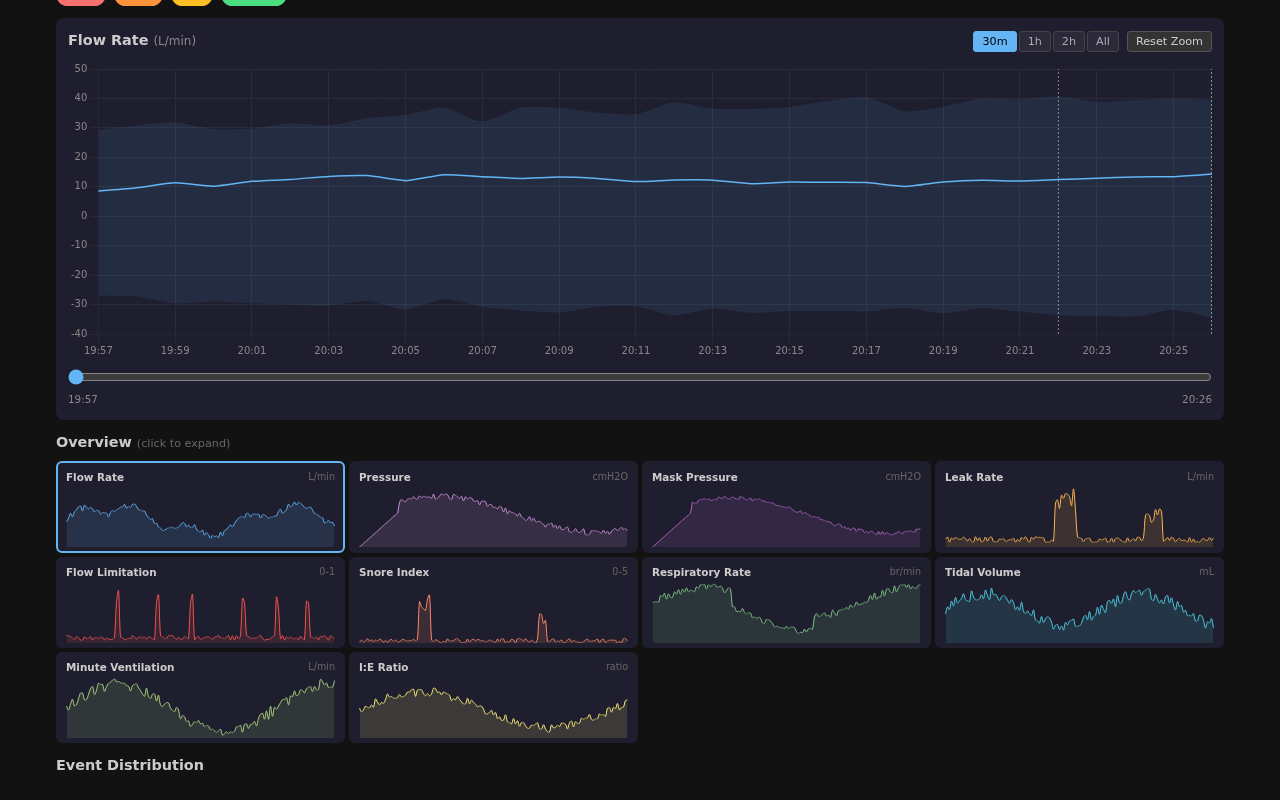Click the dashed vertical marker near 20:22
The image size is (1280, 800).
(1058, 201)
